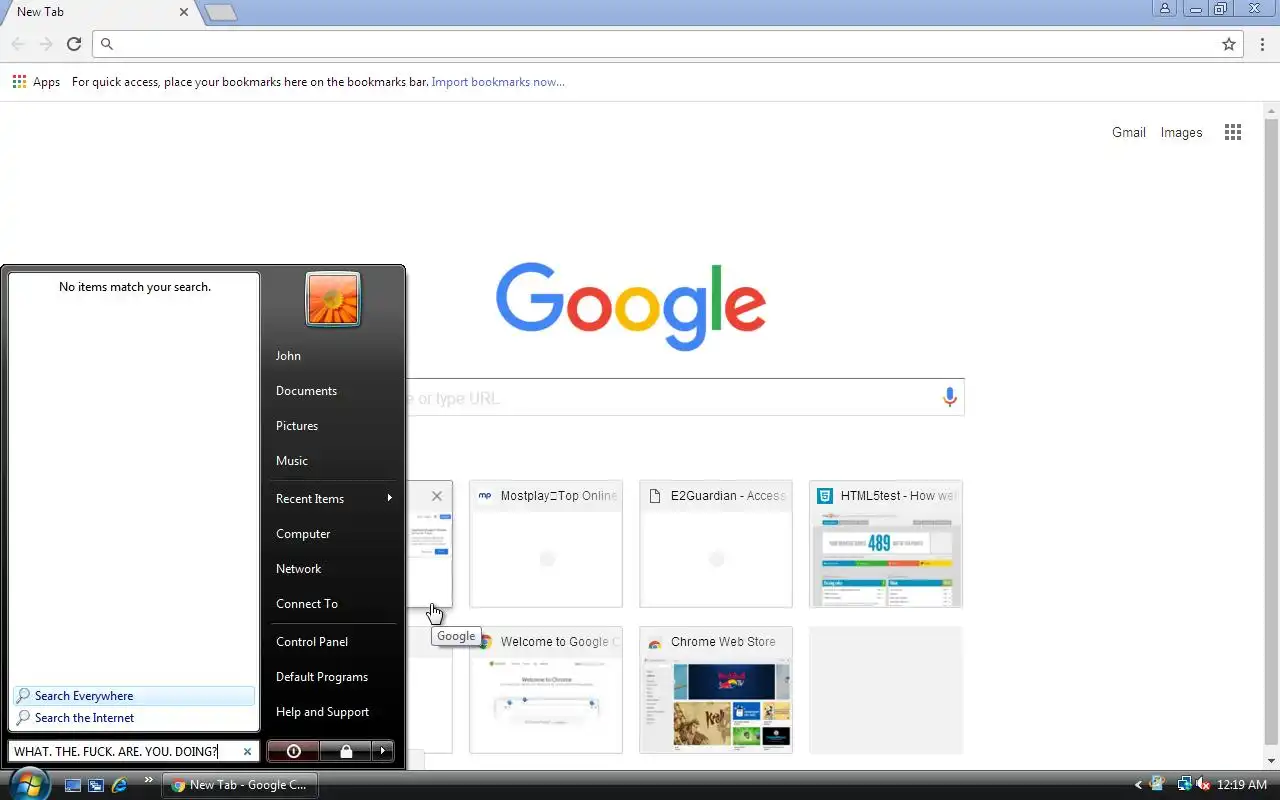The height and width of the screenshot is (800, 1280).
Task: Click the user picture in Start menu
Action: tap(333, 298)
